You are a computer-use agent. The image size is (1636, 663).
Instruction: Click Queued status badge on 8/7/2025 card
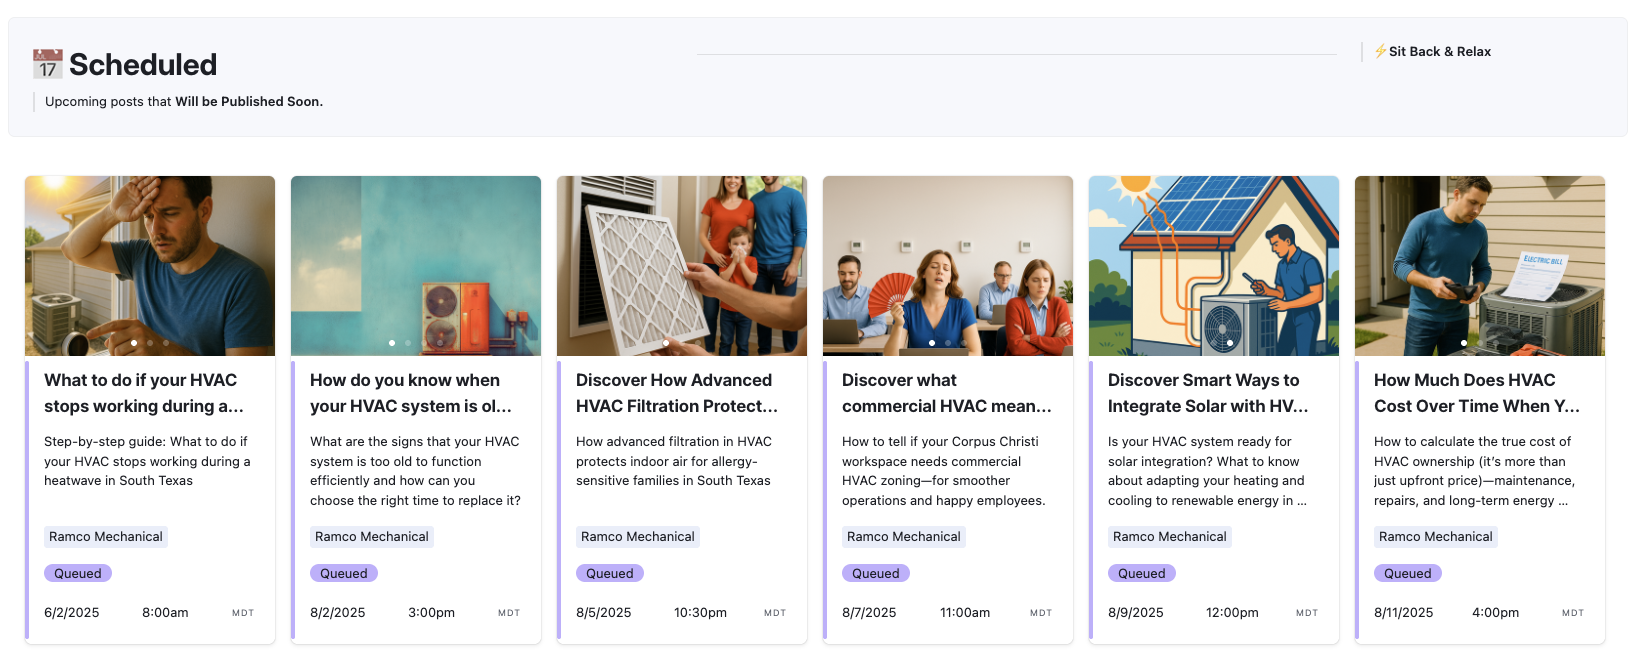coord(876,573)
